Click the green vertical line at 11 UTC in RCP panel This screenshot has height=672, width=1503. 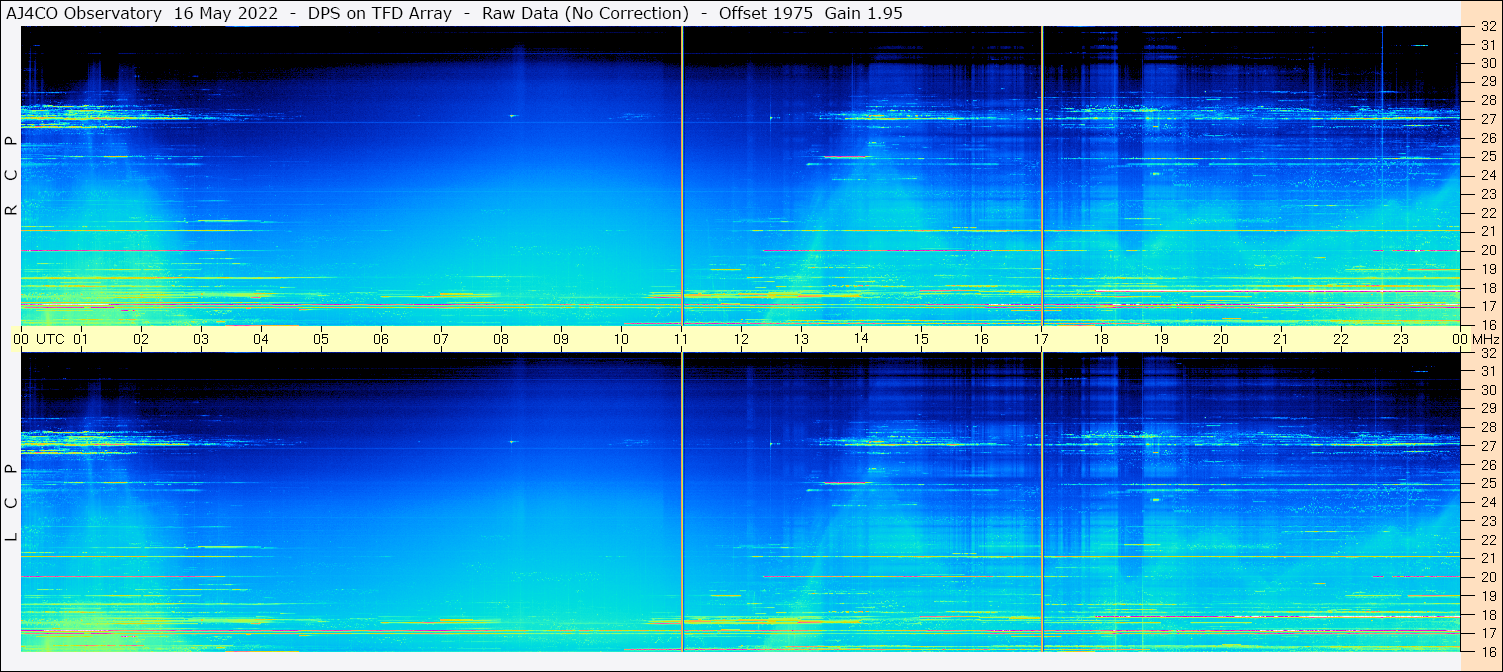tap(682, 176)
